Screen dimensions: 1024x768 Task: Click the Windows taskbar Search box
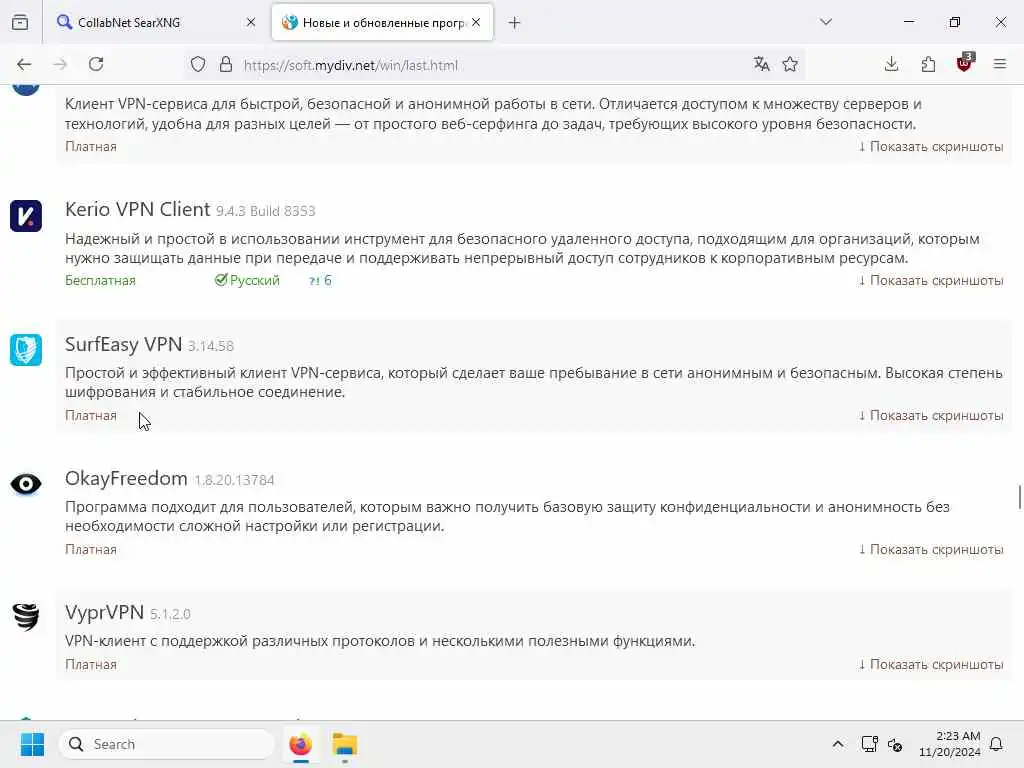pyautogui.click(x=167, y=744)
